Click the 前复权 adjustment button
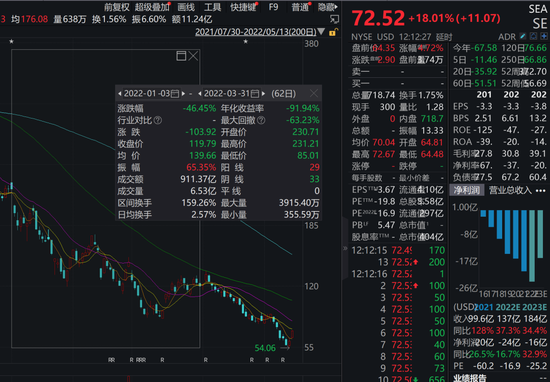Screen dimensions: 550x382 [x=117, y=7]
